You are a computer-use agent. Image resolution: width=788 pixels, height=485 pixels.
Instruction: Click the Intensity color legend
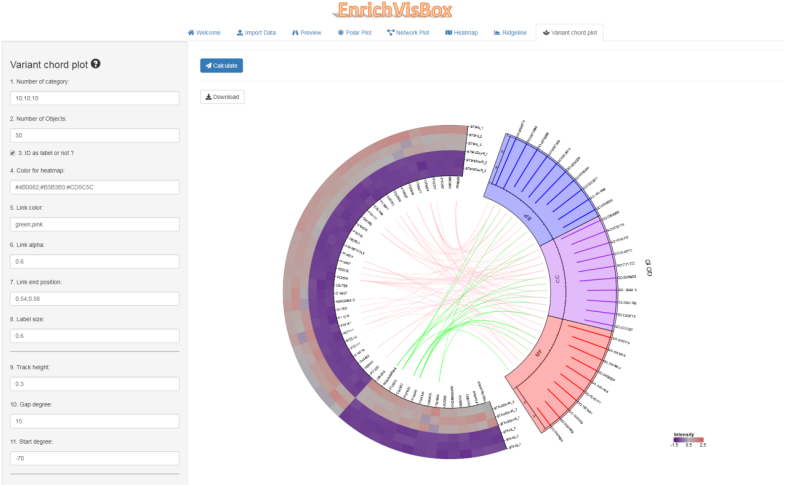[688, 440]
